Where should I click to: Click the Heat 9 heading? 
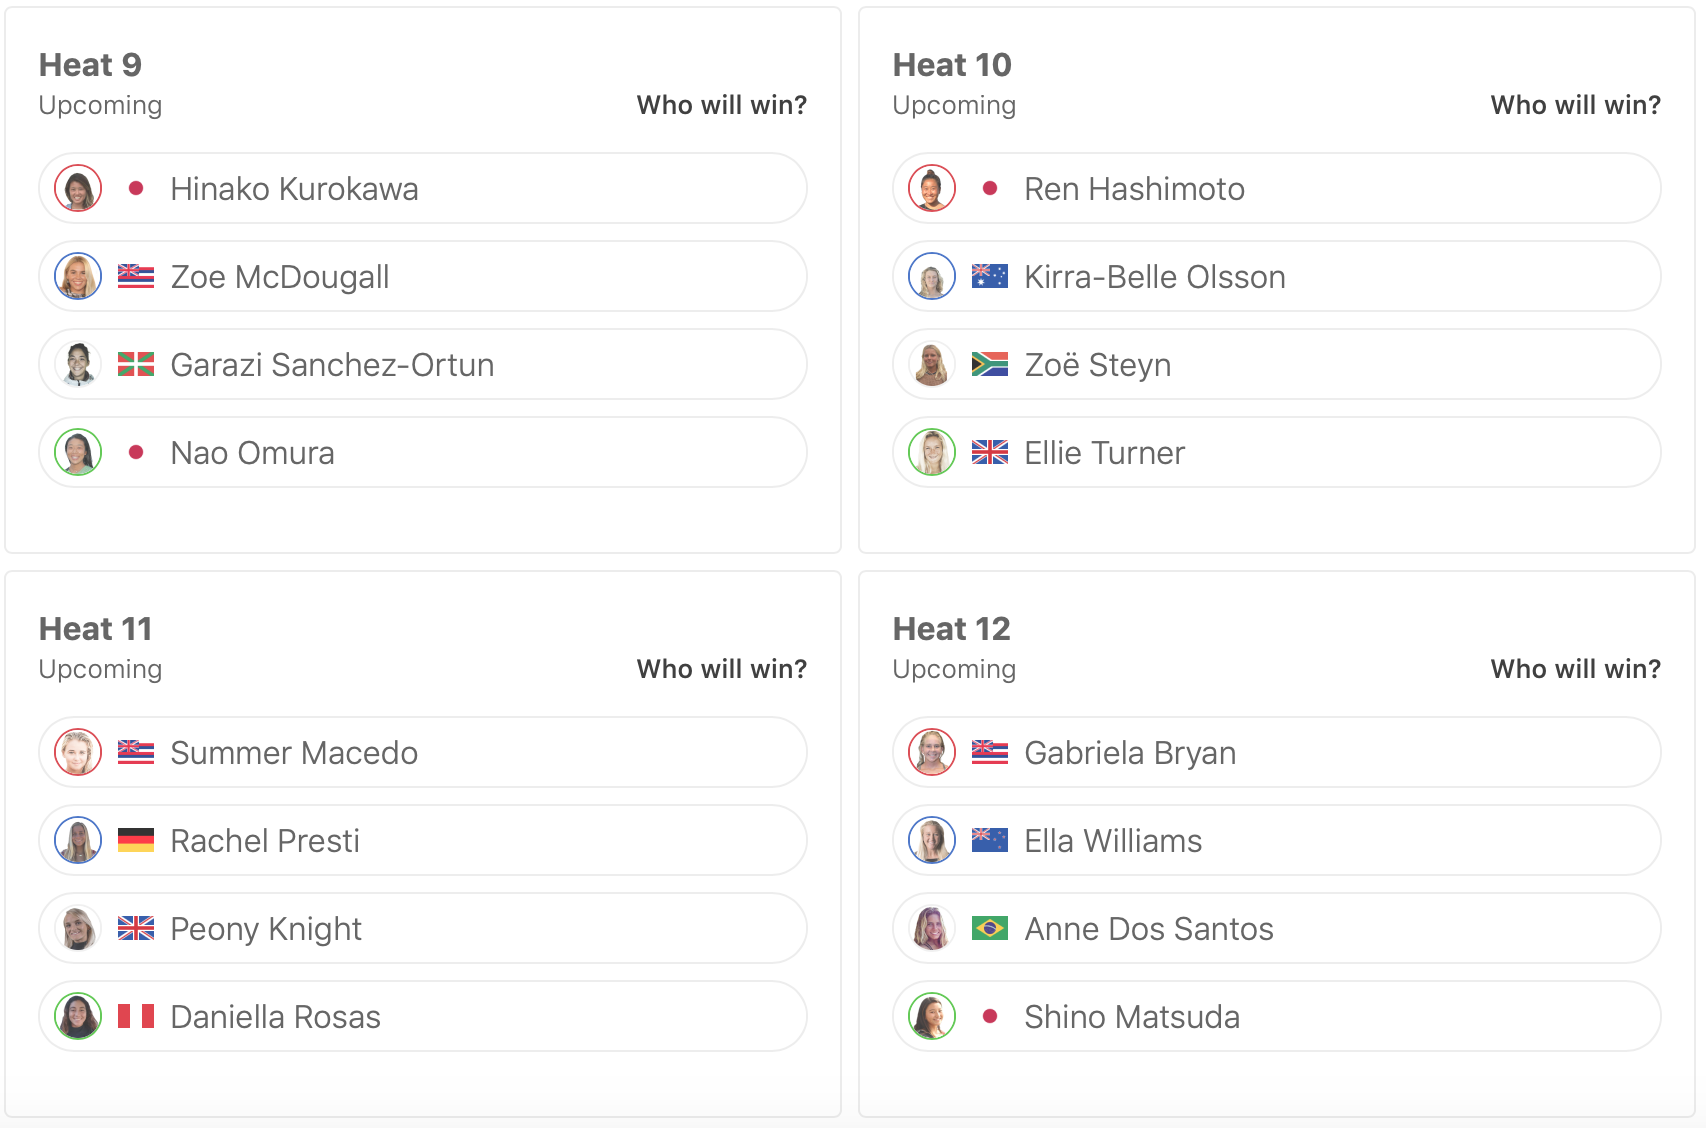pyautogui.click(x=90, y=65)
